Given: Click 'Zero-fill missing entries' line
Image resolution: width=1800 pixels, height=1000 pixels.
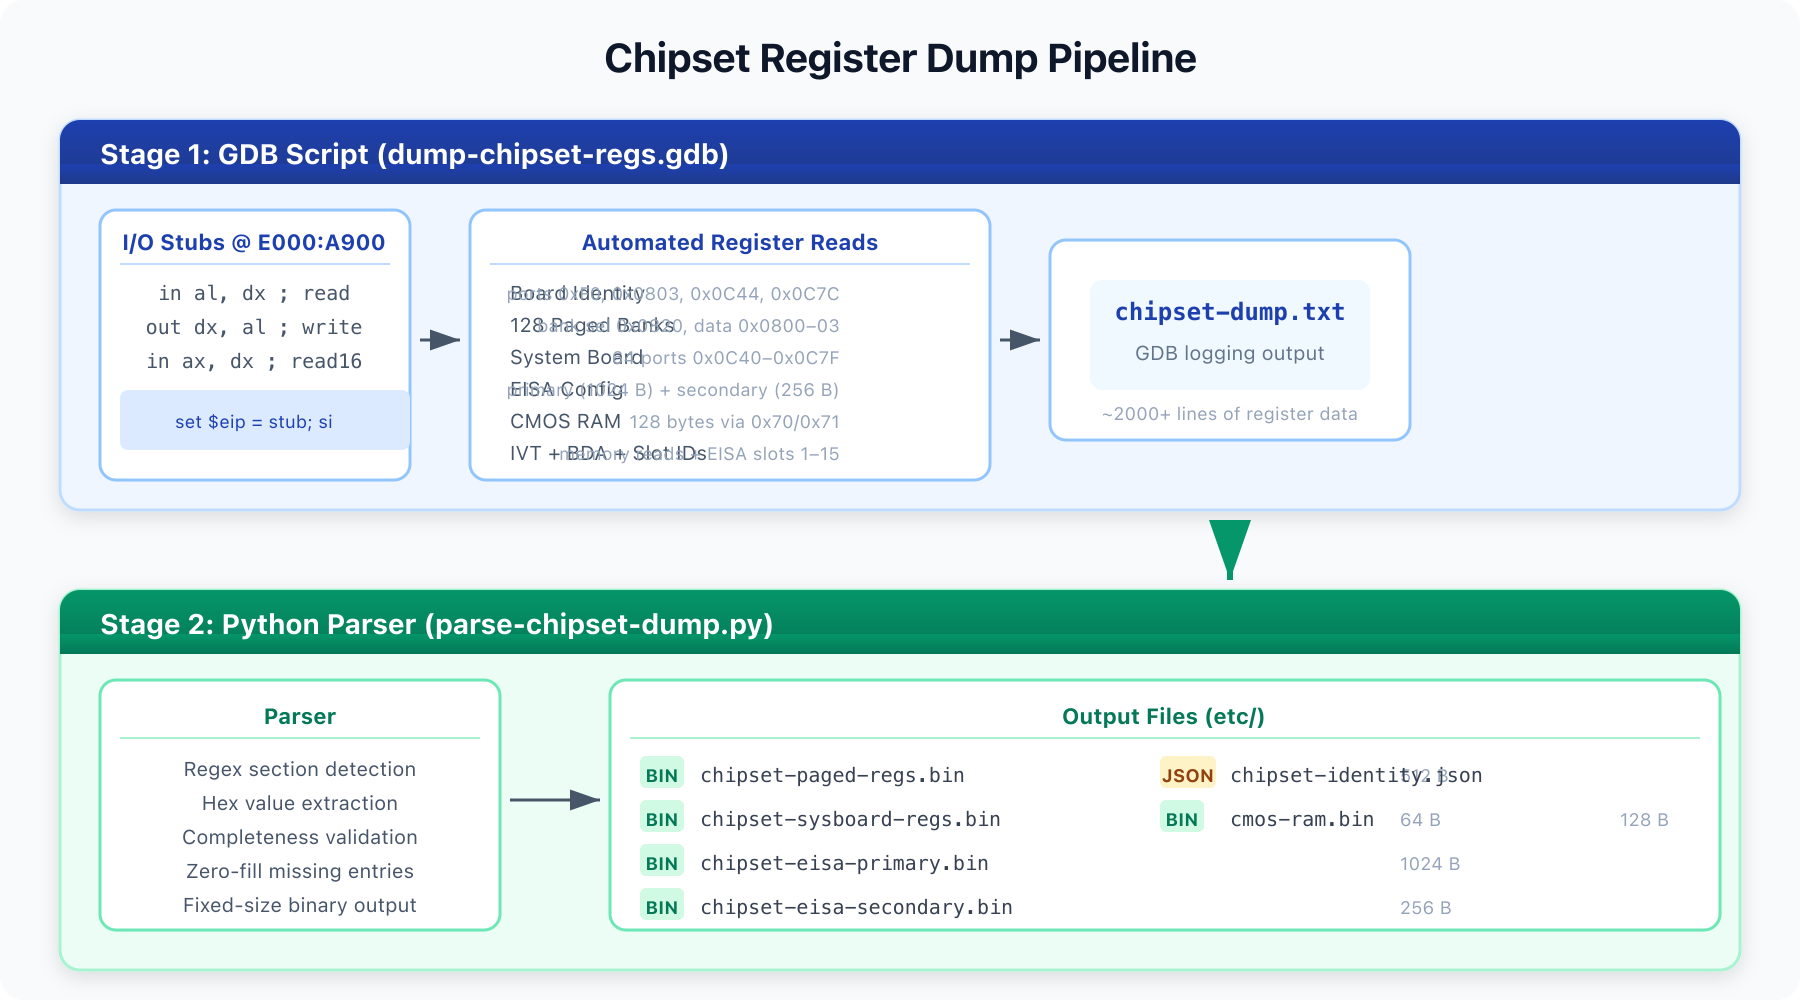Looking at the screenshot, I should point(300,871).
